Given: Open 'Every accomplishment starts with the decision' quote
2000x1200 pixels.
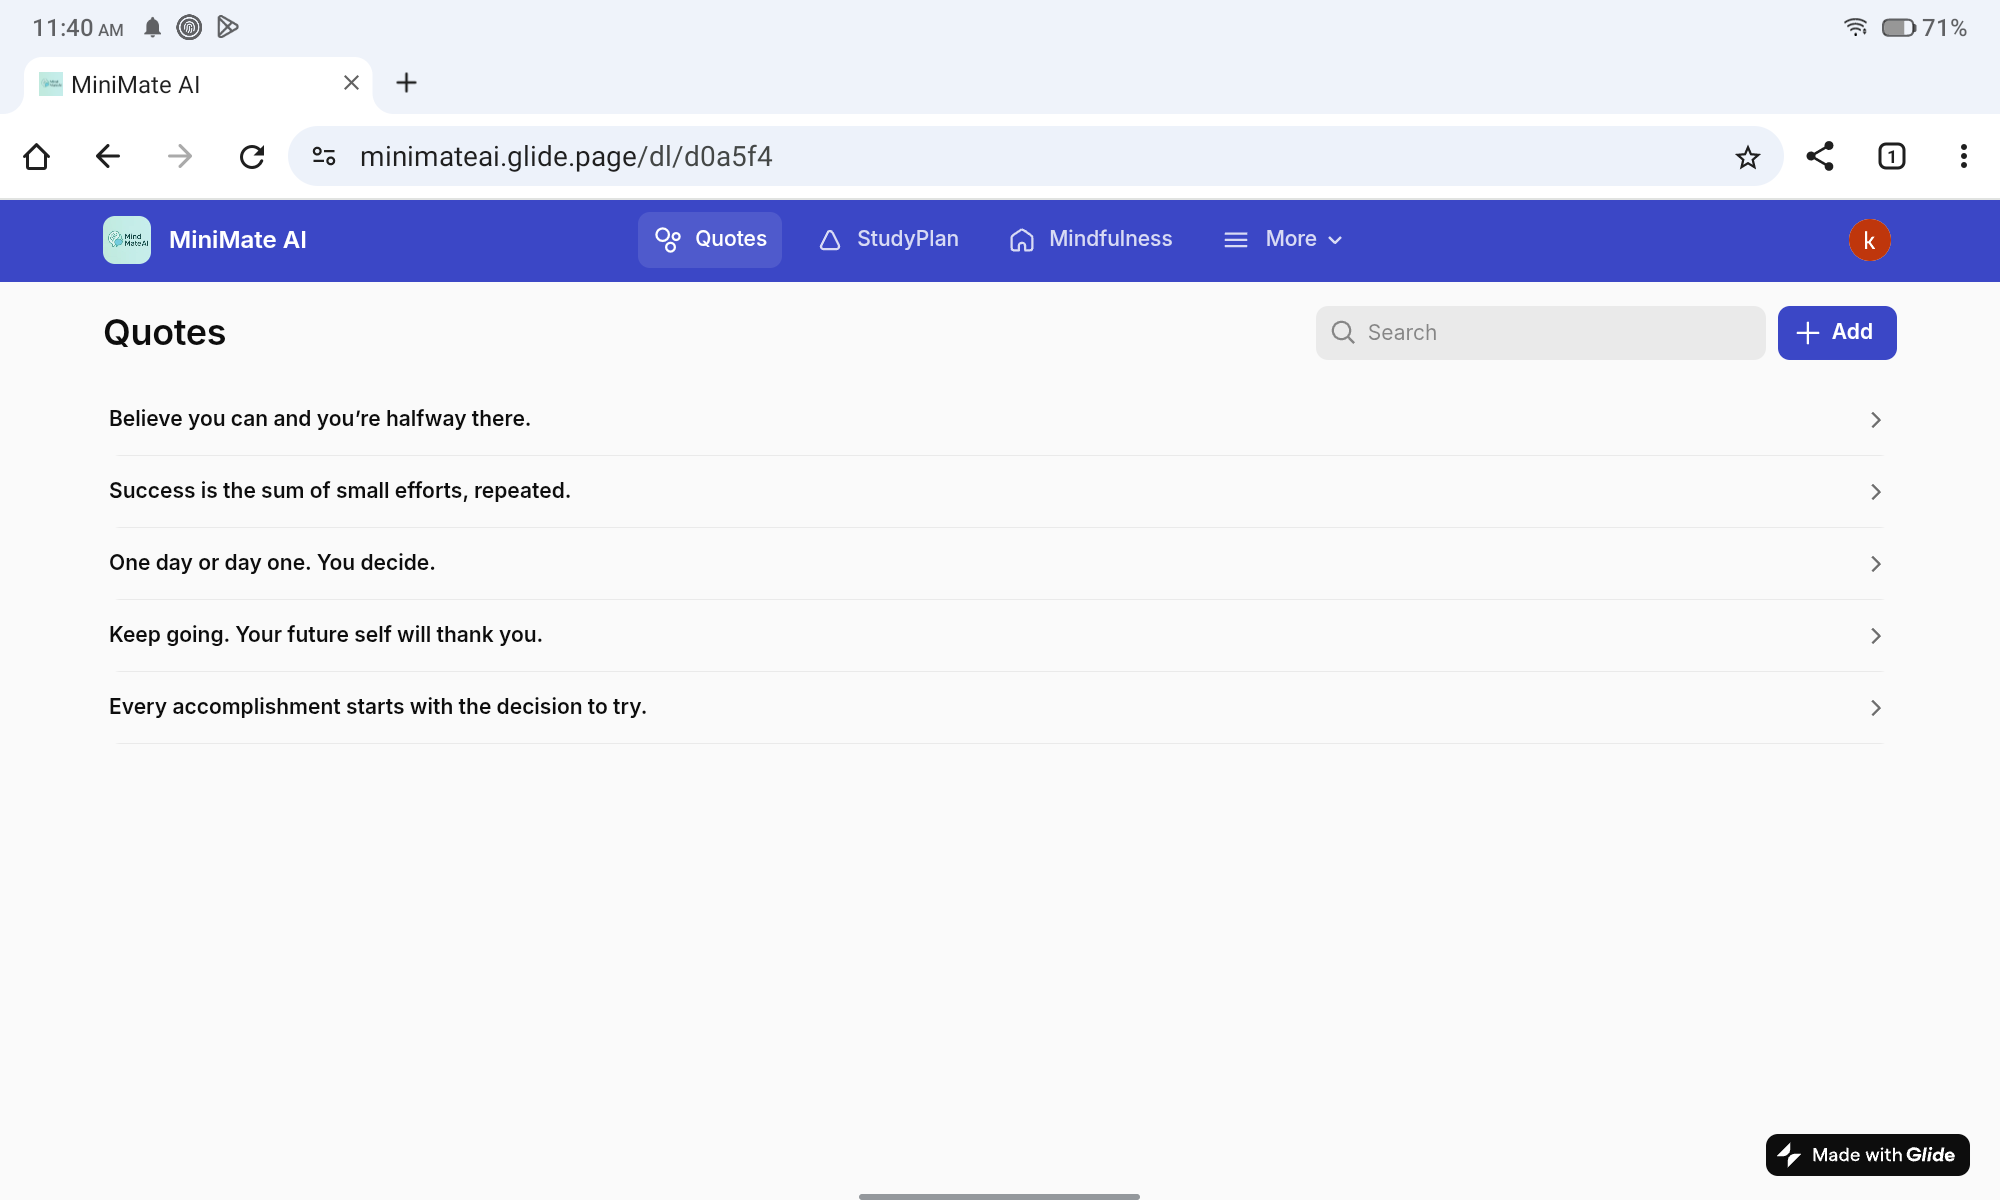Looking at the screenshot, I should click(x=378, y=707).
